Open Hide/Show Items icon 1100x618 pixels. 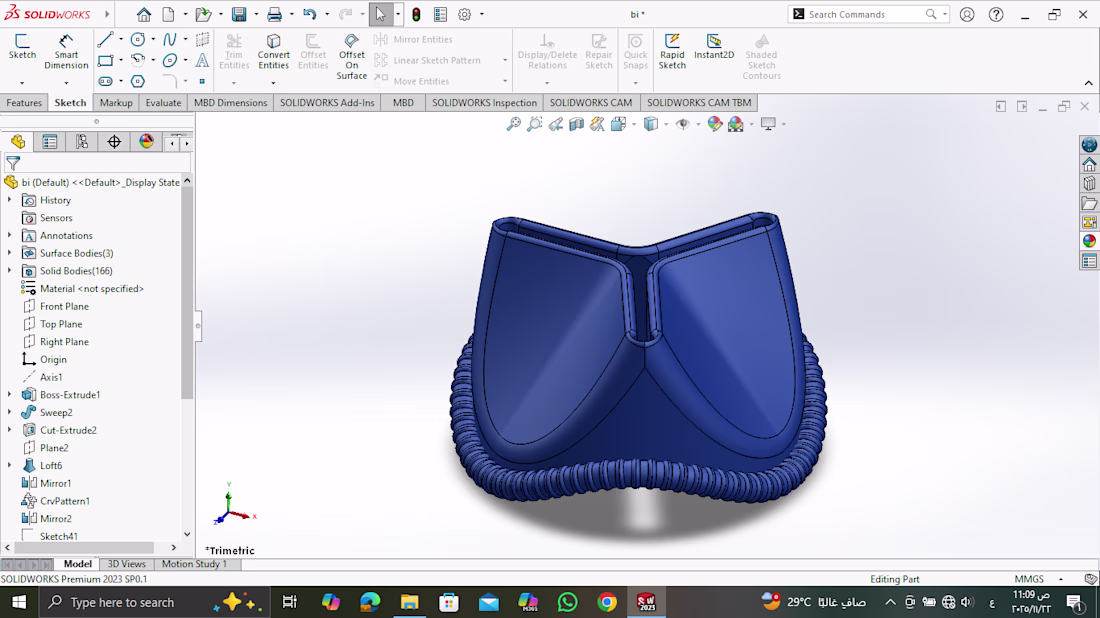[683, 124]
